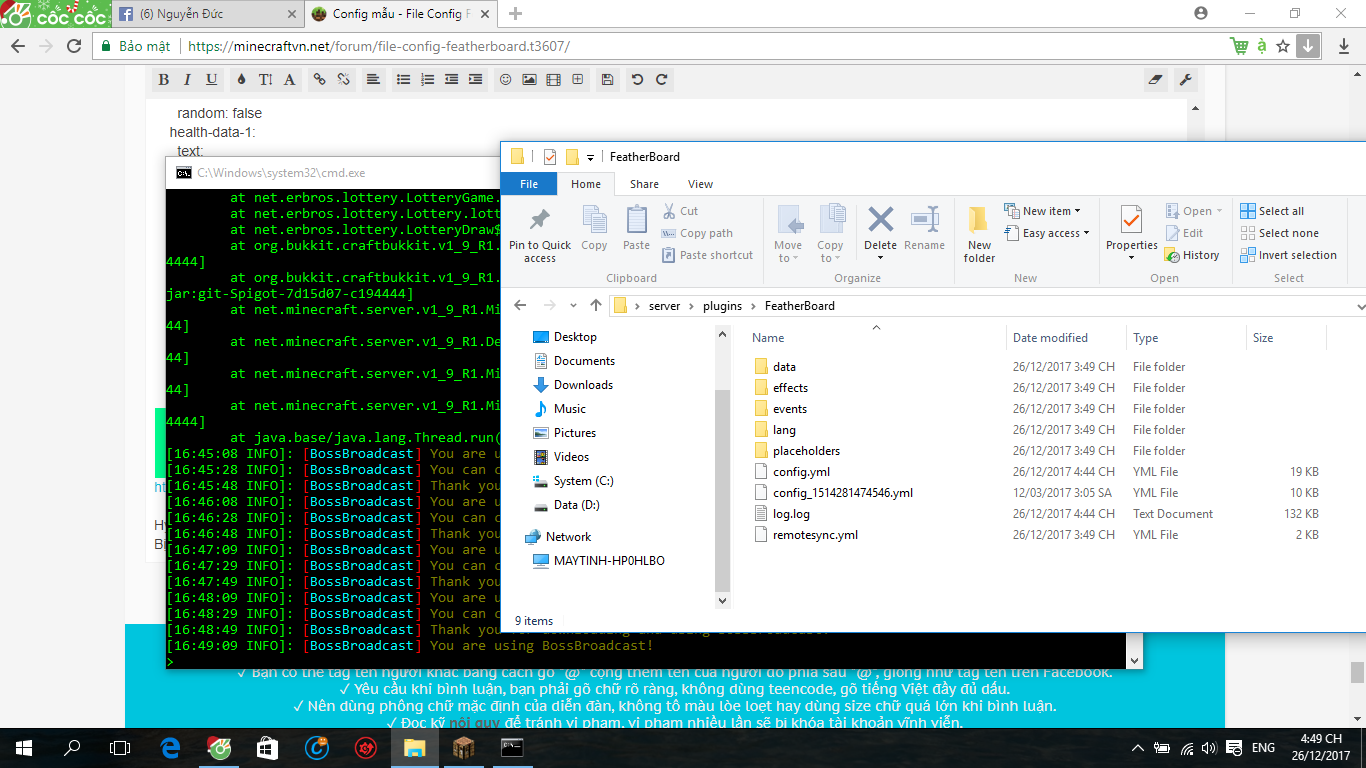The height and width of the screenshot is (768, 1366).
Task: Click the editor undo arrow
Action: click(x=637, y=80)
